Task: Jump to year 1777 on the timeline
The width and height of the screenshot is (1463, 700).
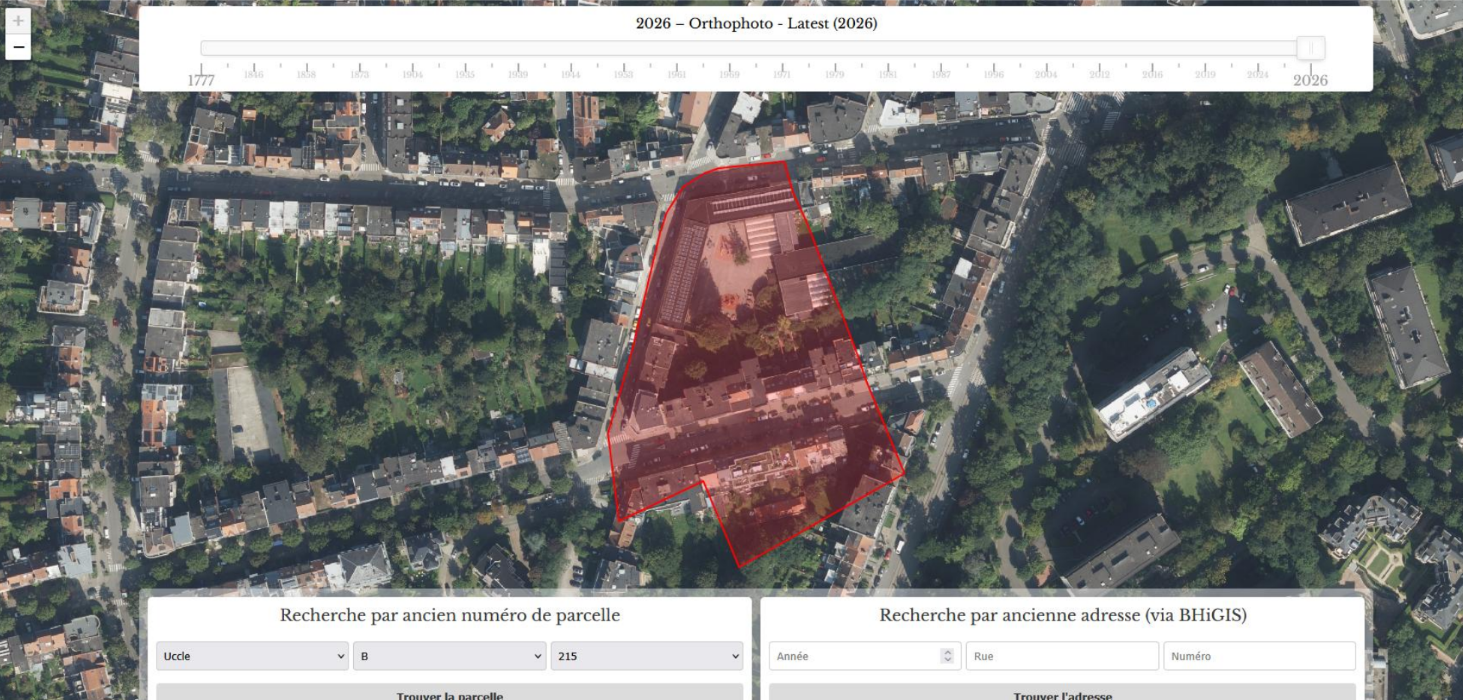Action: [202, 75]
